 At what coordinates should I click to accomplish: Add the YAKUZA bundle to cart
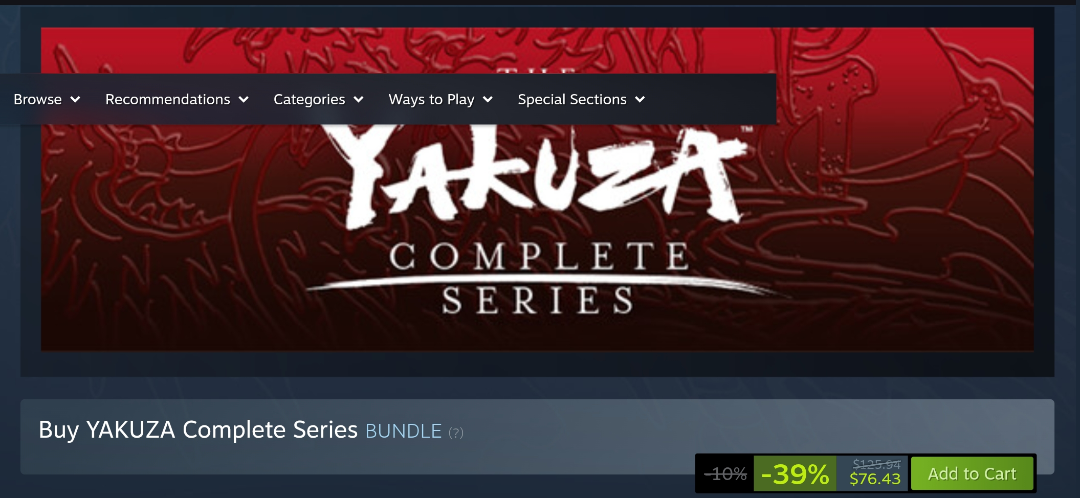click(x=972, y=474)
